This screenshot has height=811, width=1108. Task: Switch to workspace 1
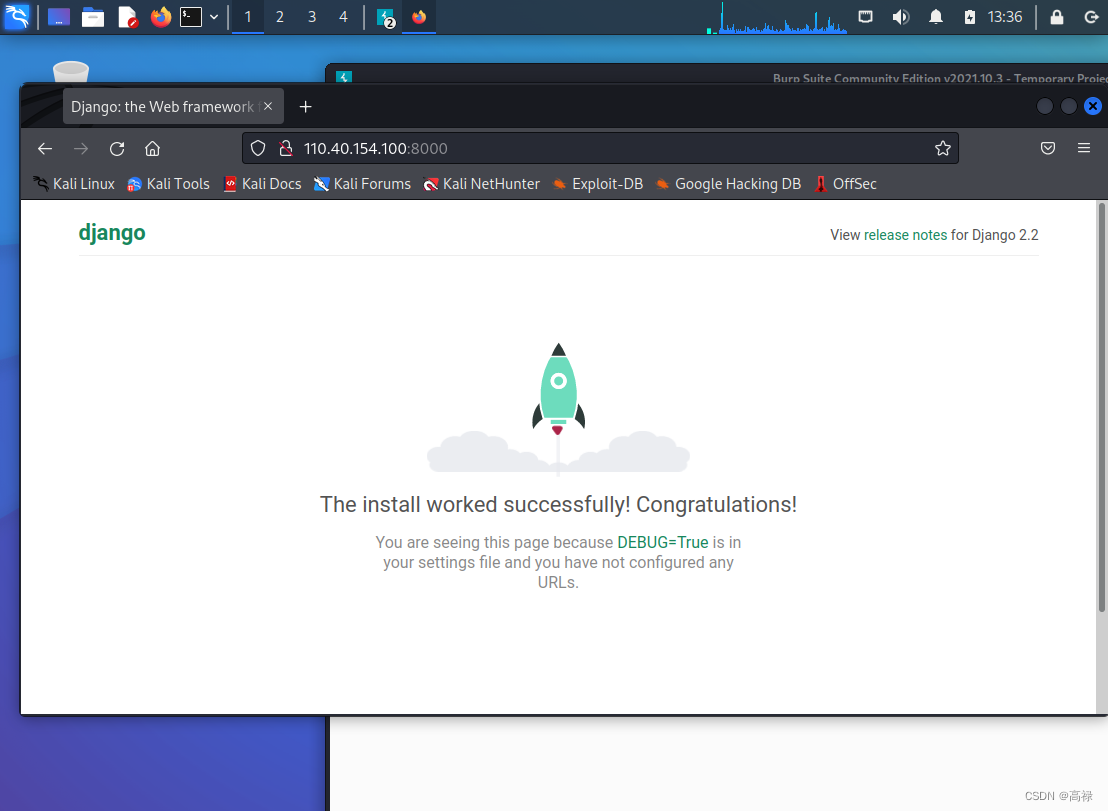point(248,17)
